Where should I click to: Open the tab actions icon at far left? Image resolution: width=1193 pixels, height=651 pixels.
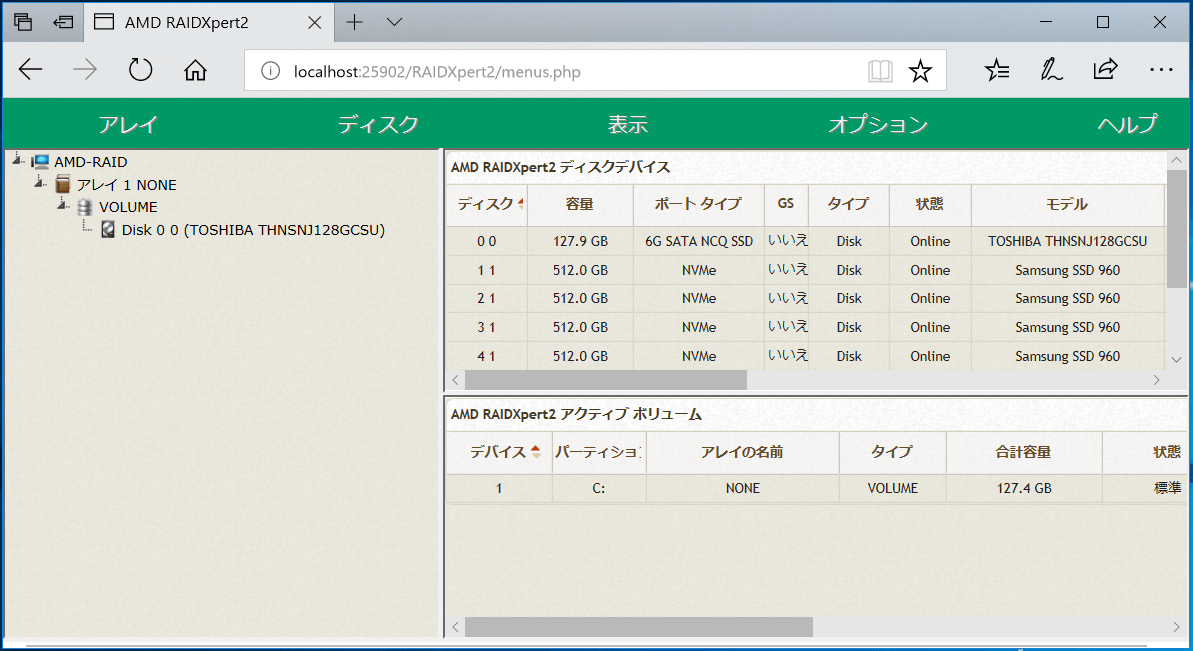pyautogui.click(x=23, y=22)
